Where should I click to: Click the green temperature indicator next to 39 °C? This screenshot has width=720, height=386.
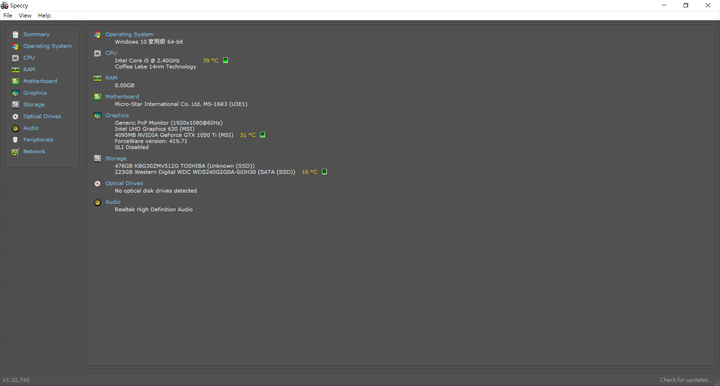(225, 60)
